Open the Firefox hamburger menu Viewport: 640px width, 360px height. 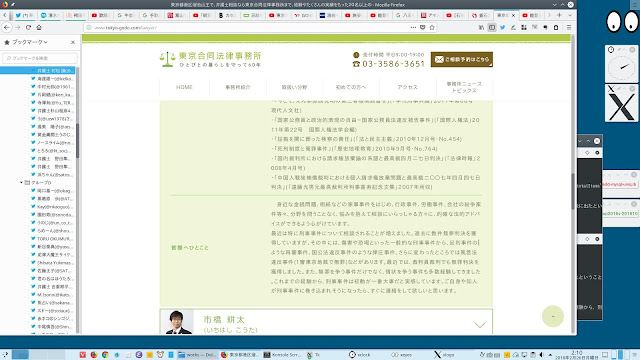click(569, 27)
